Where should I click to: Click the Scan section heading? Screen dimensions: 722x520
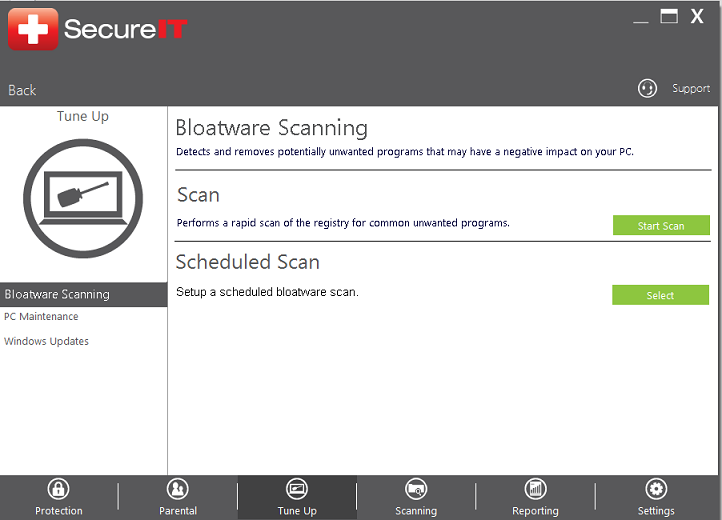pos(198,195)
